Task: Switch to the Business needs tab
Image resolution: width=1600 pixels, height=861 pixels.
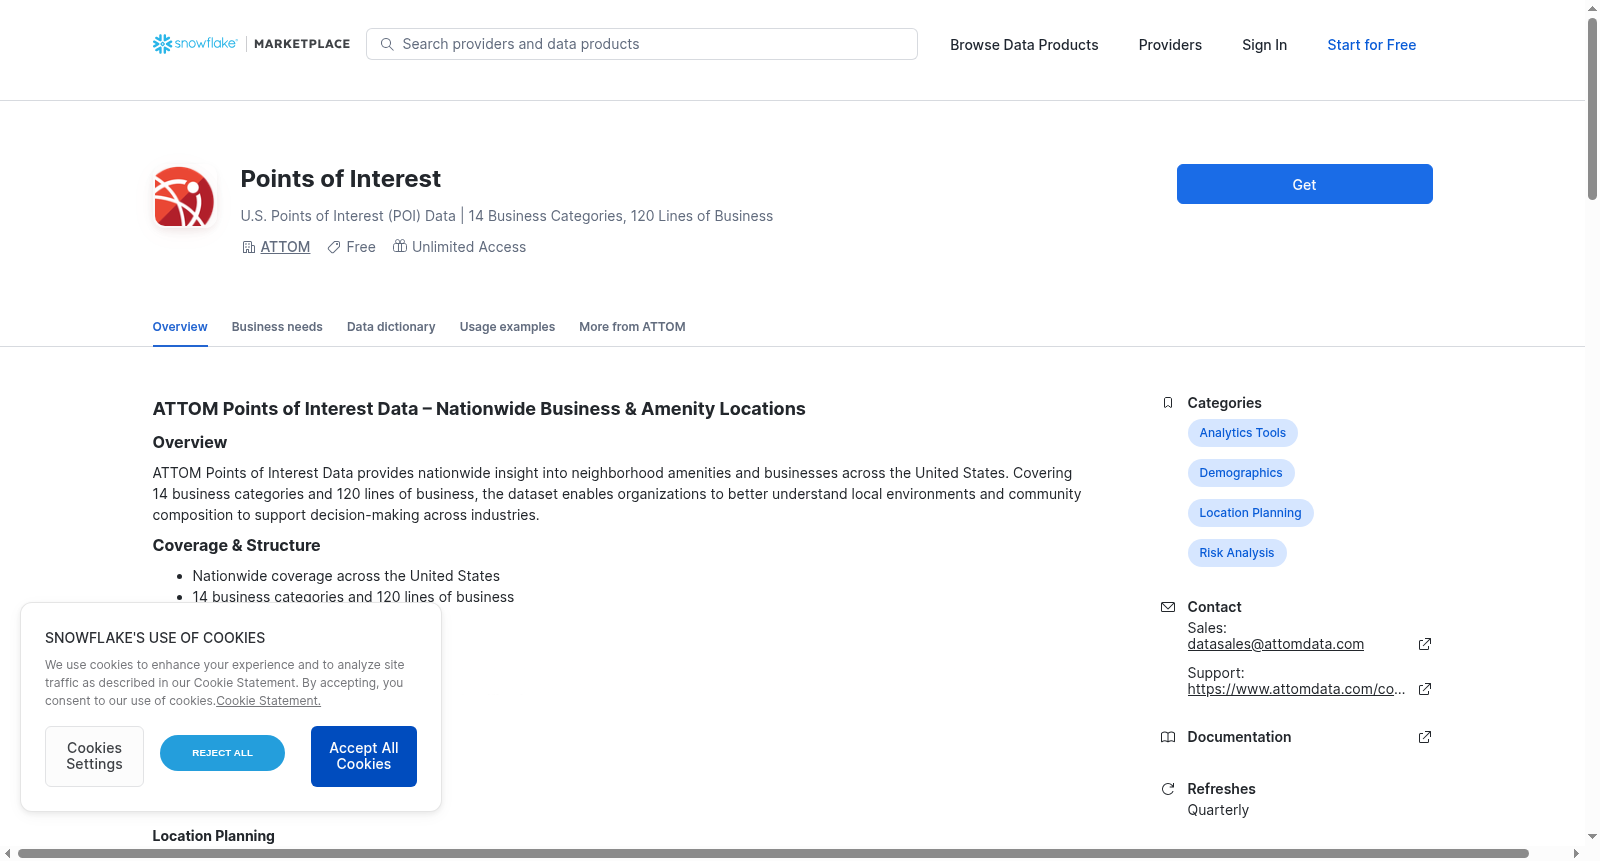Action: pos(277,327)
